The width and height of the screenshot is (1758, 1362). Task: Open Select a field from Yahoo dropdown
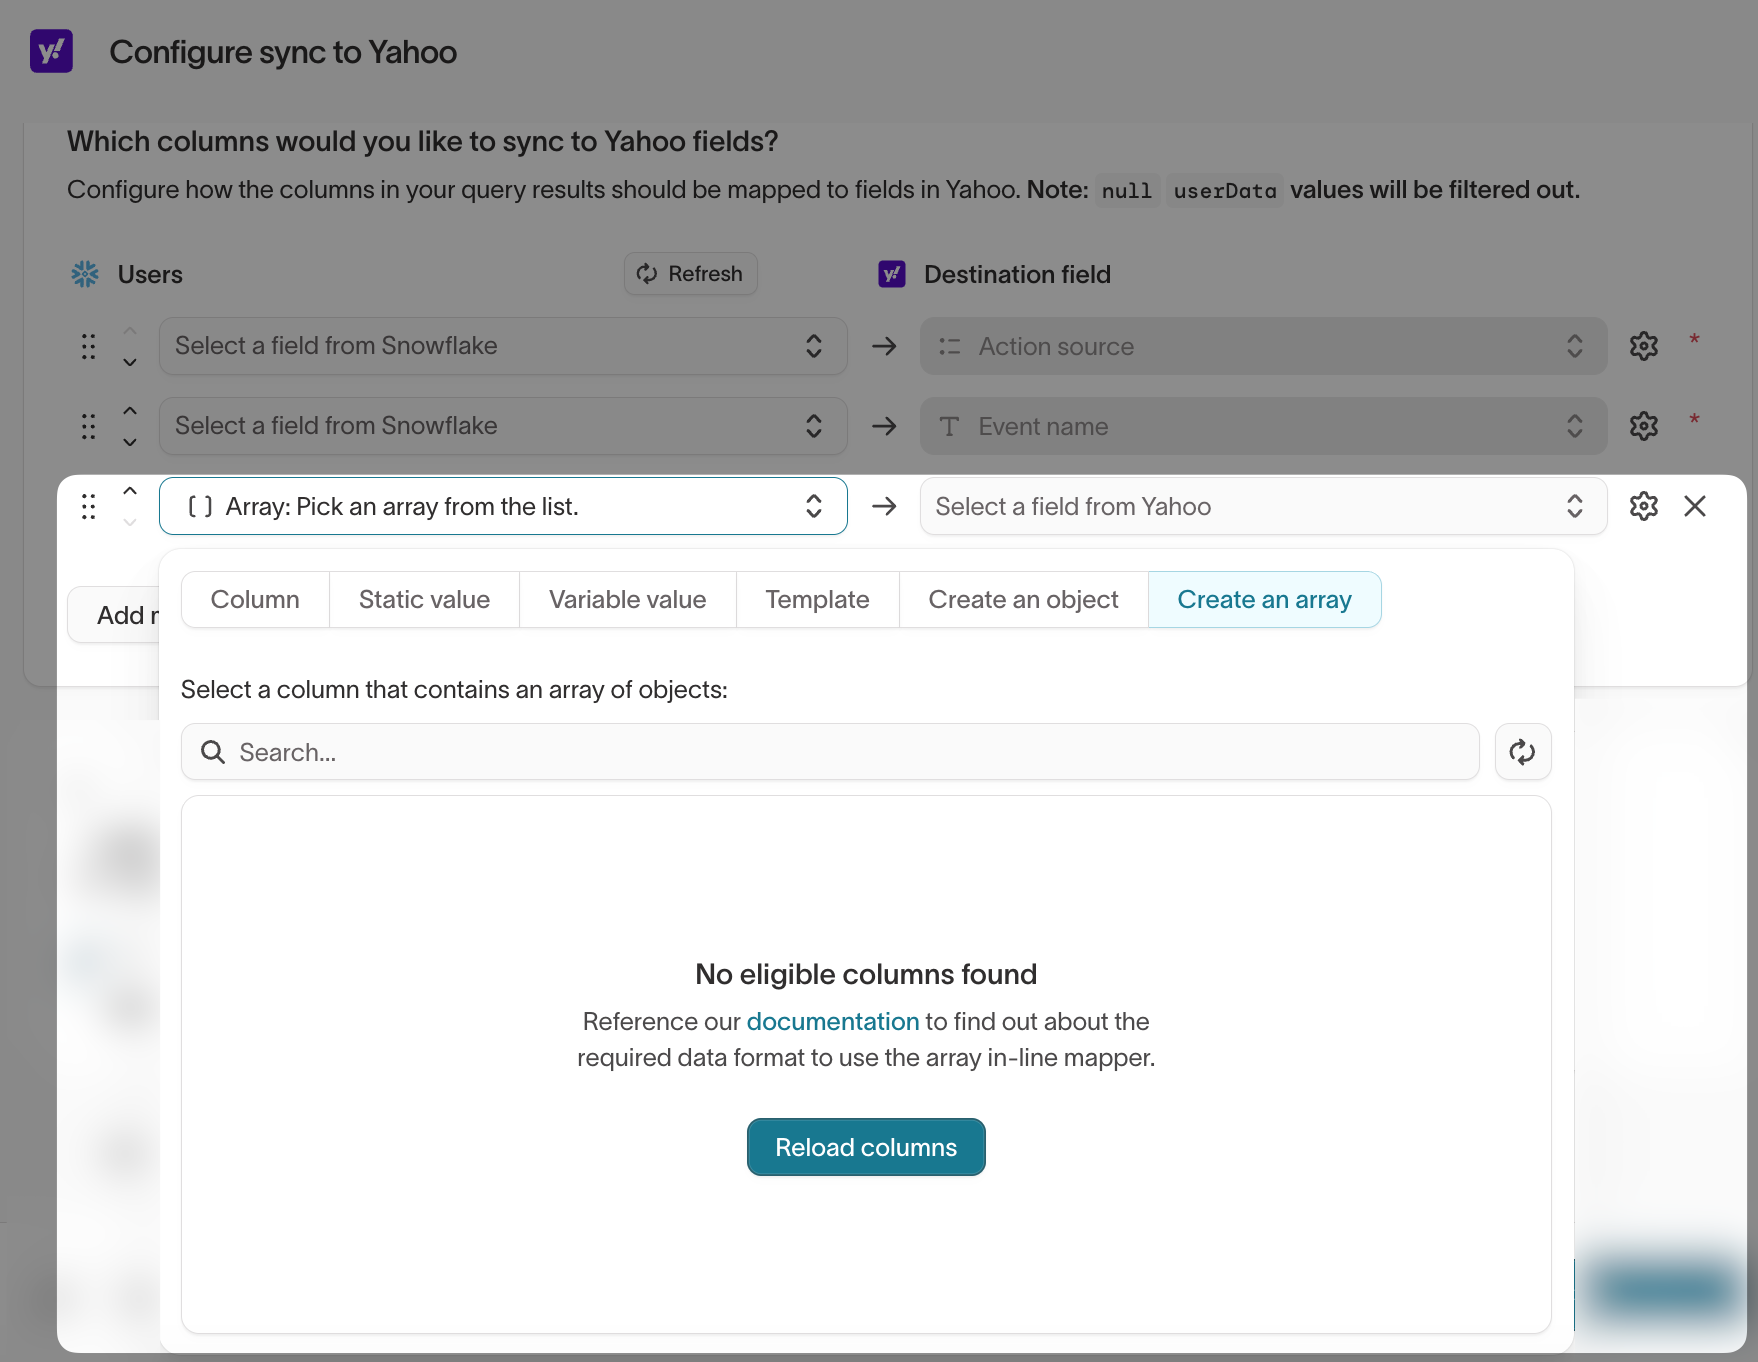tap(1263, 506)
